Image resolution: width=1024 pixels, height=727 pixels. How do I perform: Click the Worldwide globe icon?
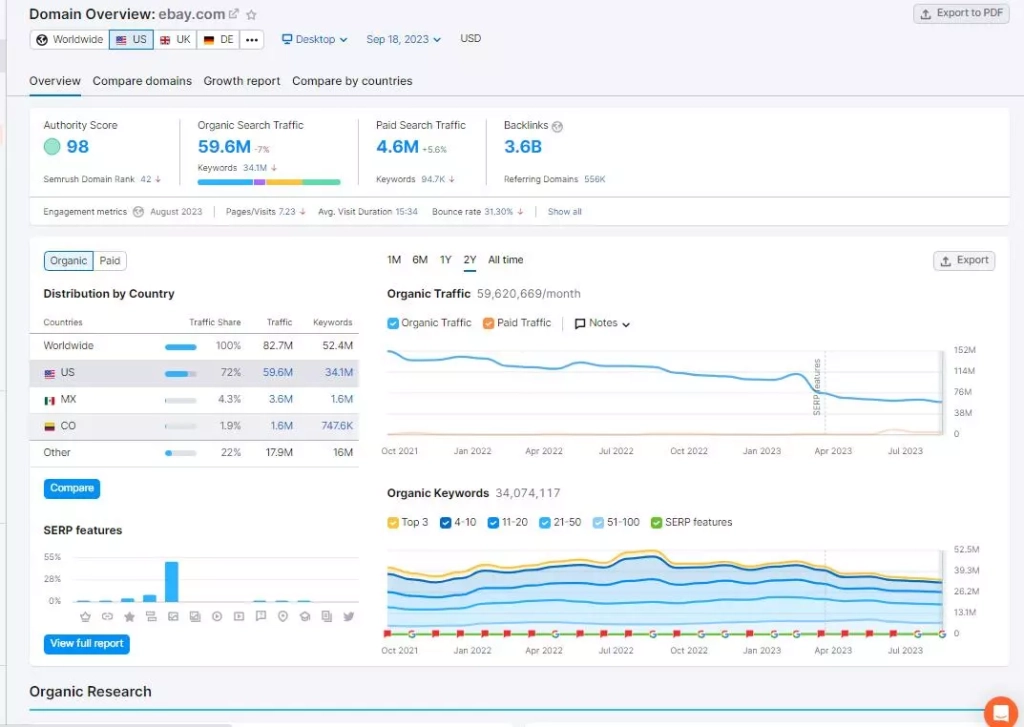[x=42, y=40]
